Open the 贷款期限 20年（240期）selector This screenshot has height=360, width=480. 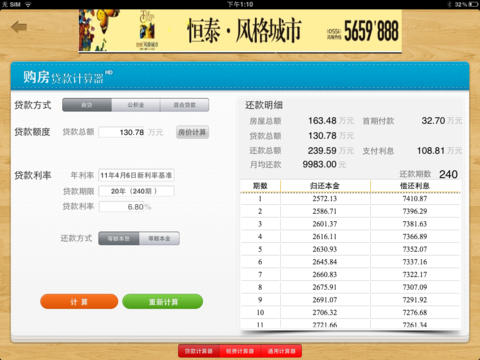(x=136, y=191)
